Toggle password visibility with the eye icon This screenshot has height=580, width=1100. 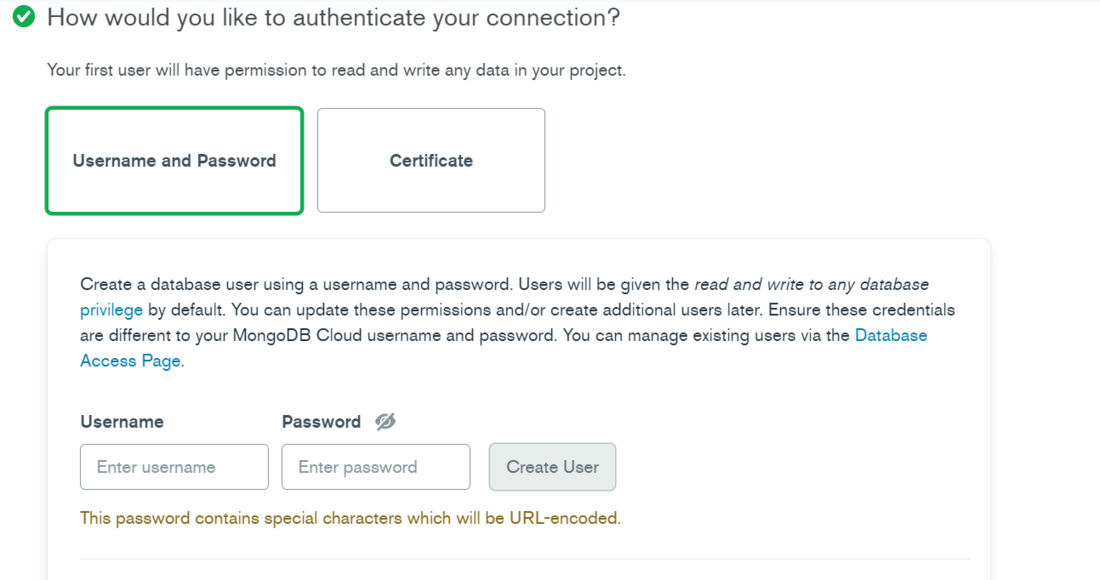(385, 422)
